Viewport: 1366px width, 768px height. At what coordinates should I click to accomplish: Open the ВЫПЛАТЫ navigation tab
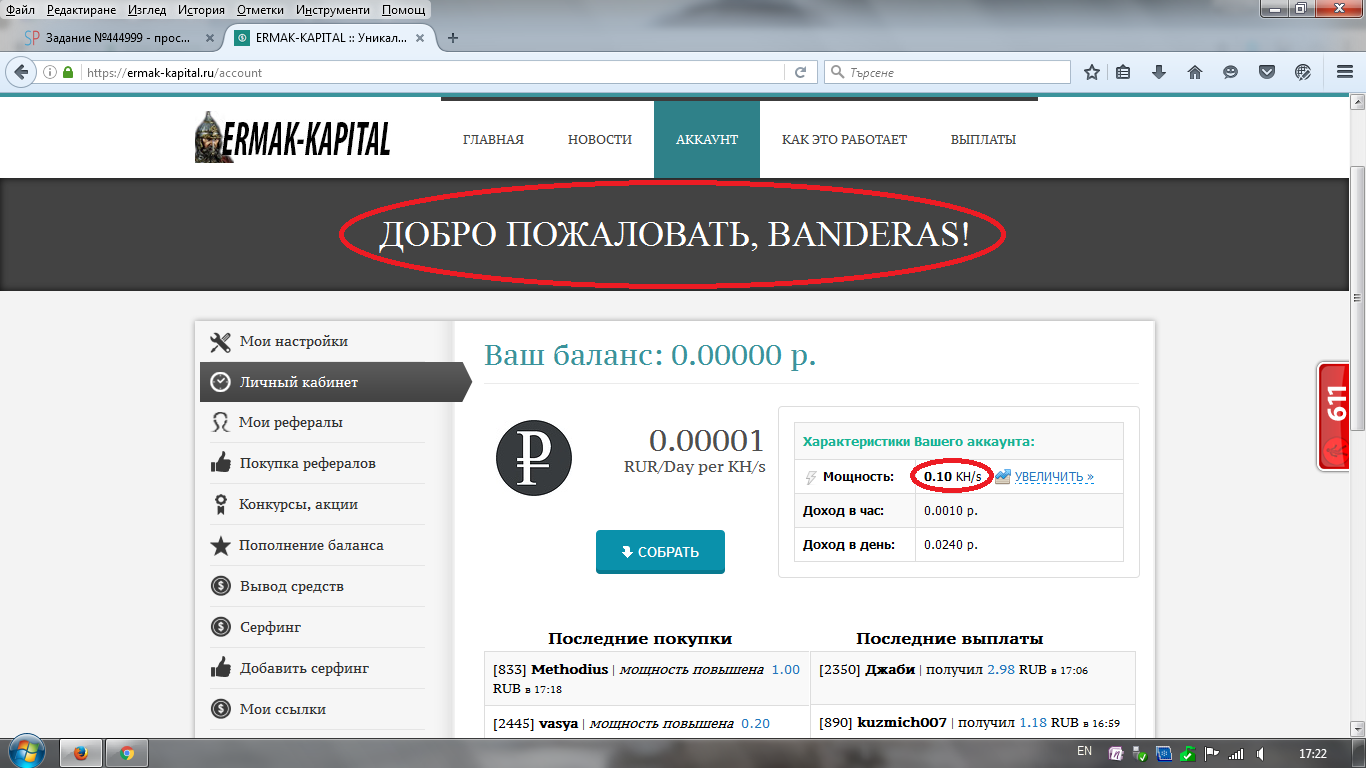click(x=983, y=139)
